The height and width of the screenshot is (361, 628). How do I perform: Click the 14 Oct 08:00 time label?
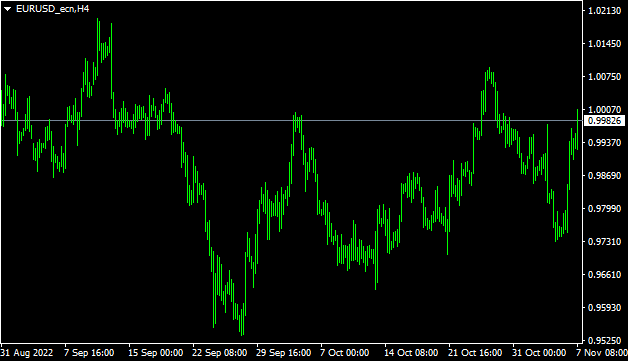click(x=411, y=353)
